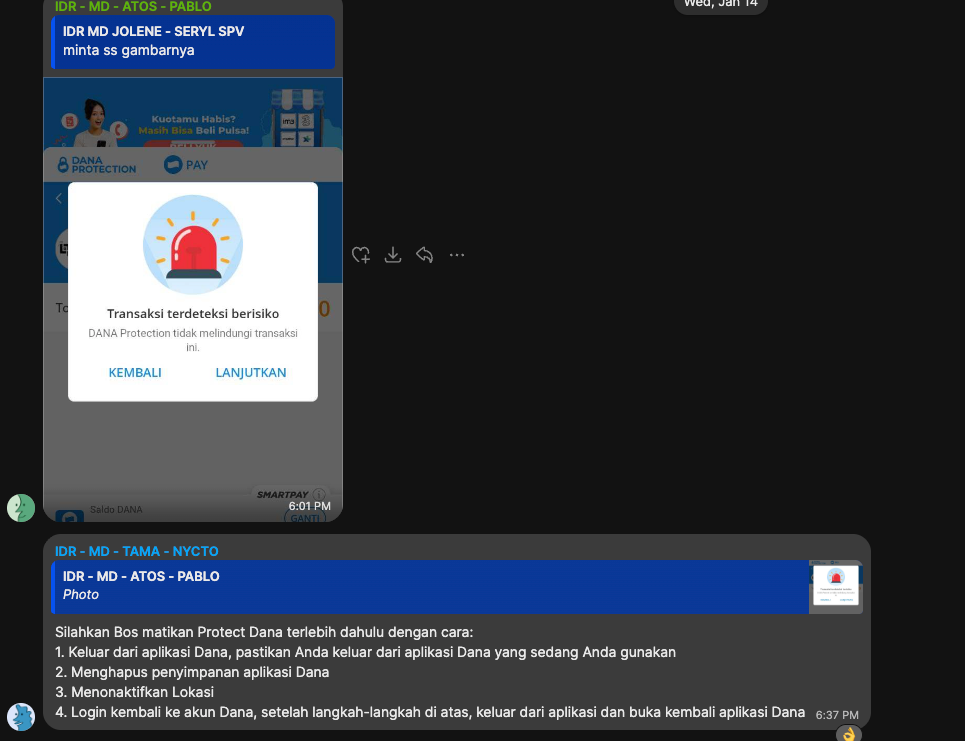Open the blue avatar profile of NYCTO
The height and width of the screenshot is (741, 965).
click(x=21, y=717)
